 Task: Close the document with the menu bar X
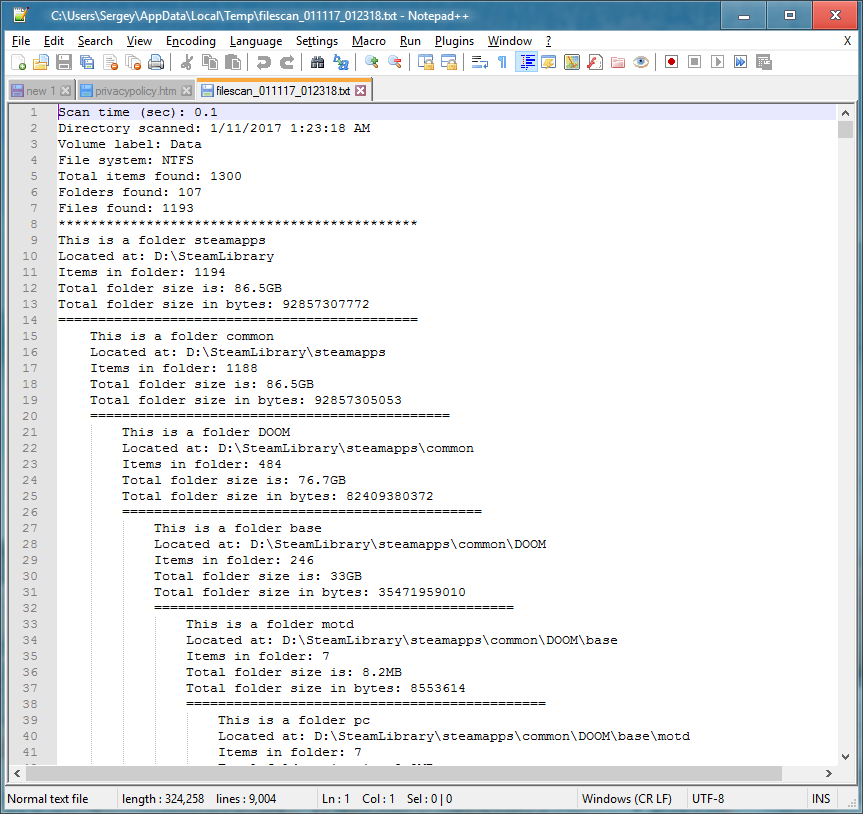[x=848, y=41]
